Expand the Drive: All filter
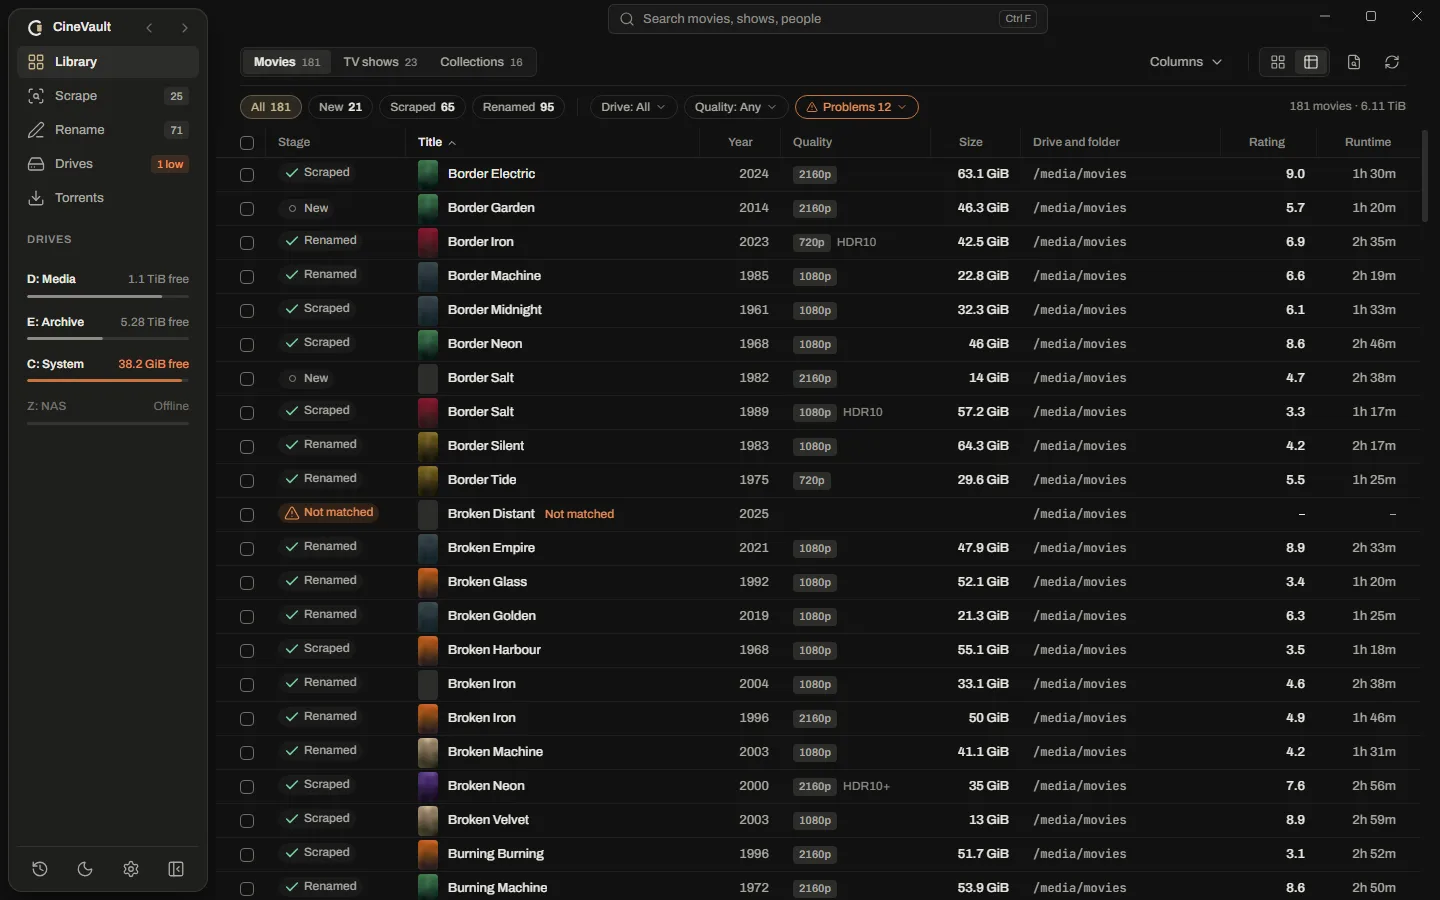This screenshot has height=900, width=1440. 634,107
